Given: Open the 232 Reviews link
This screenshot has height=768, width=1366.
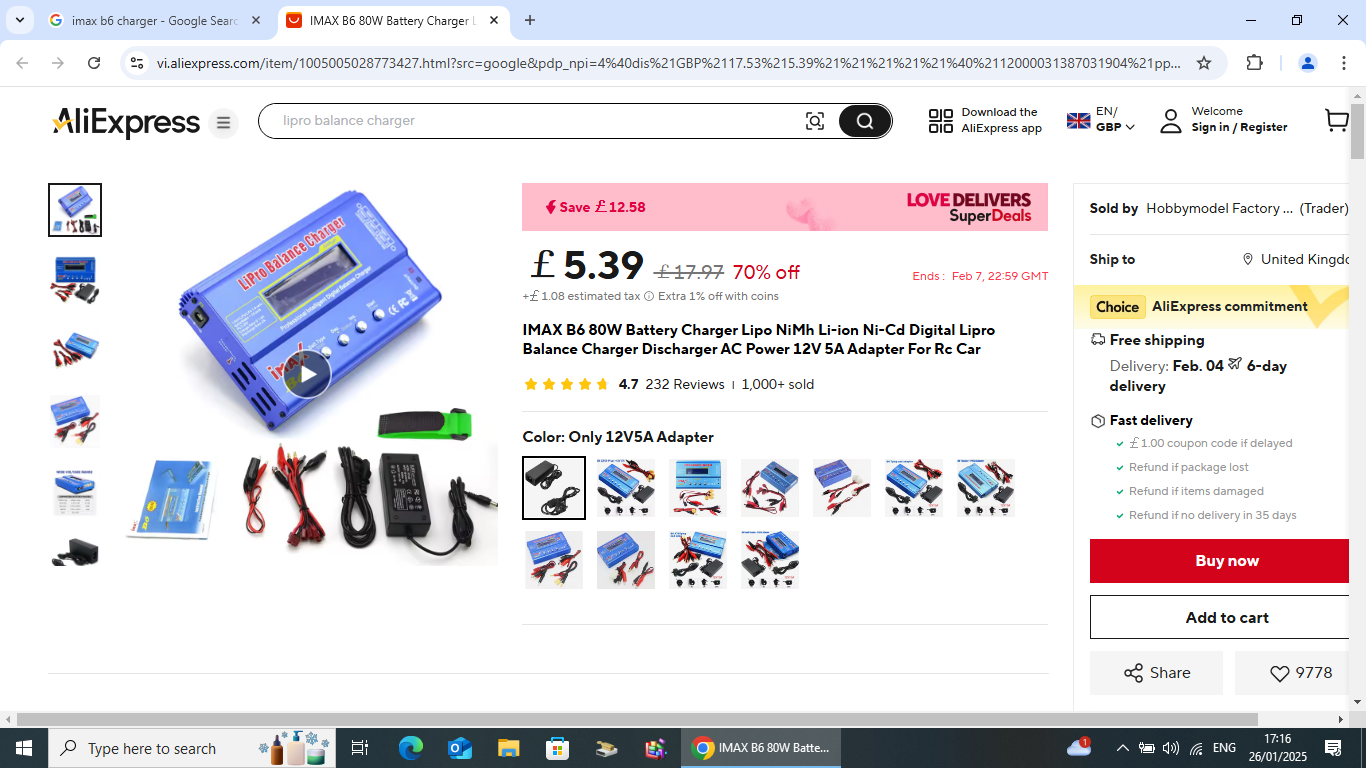Looking at the screenshot, I should (685, 384).
